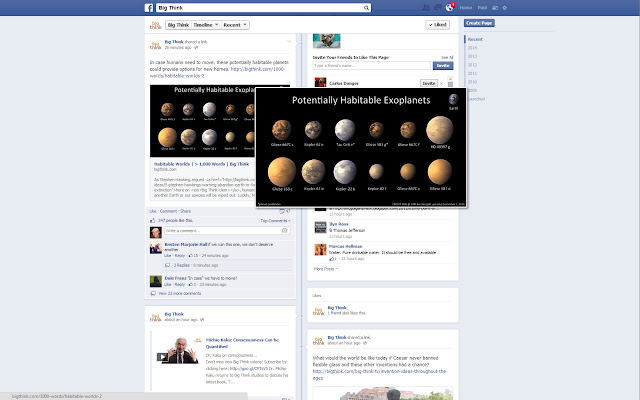Select Recent in the timeline navigation
This screenshot has width=640, height=400.
(x=475, y=39)
